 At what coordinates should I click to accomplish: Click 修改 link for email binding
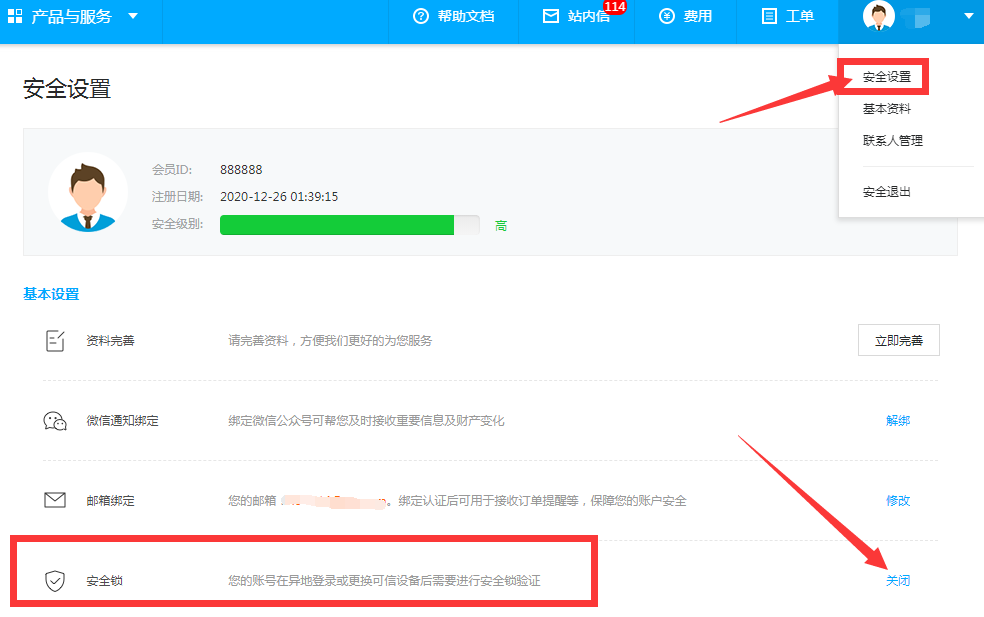point(897,500)
